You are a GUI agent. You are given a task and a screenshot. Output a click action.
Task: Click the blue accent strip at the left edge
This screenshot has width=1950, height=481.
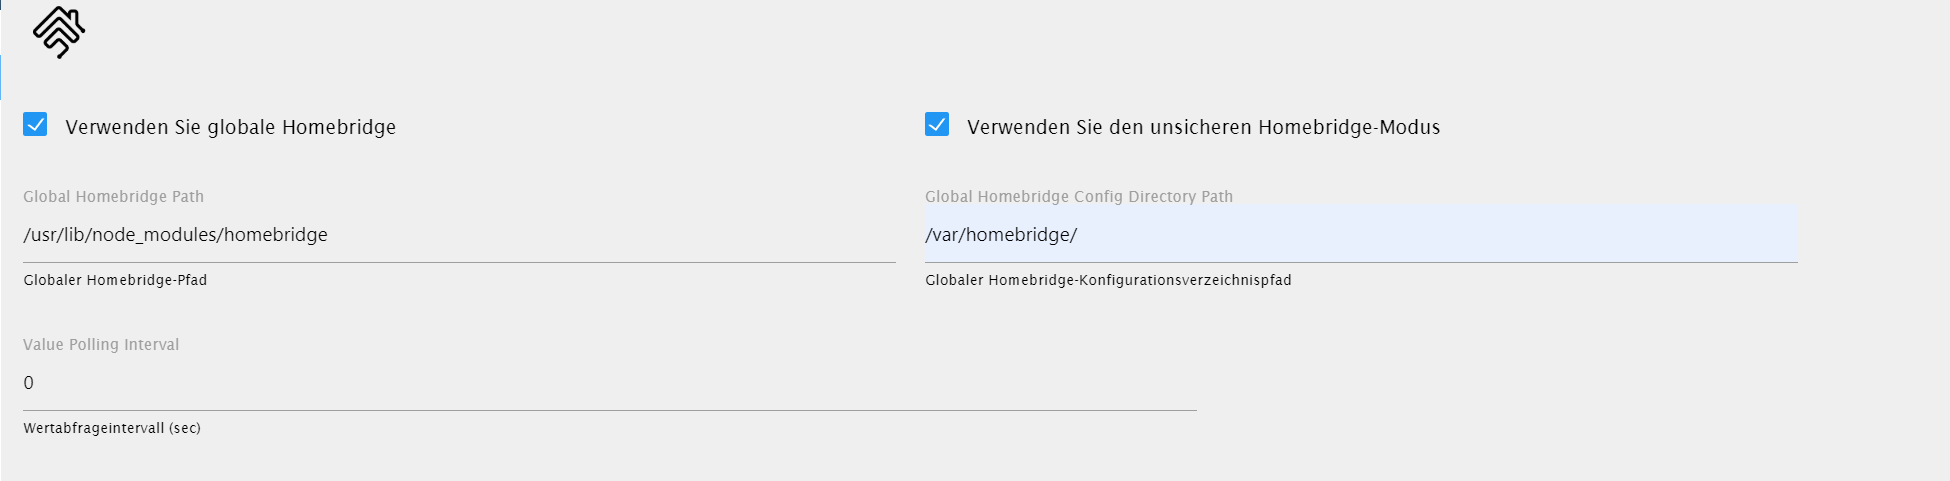1,77
